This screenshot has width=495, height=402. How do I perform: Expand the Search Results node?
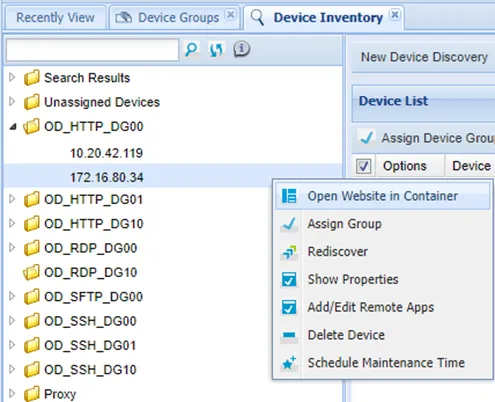[x=12, y=77]
